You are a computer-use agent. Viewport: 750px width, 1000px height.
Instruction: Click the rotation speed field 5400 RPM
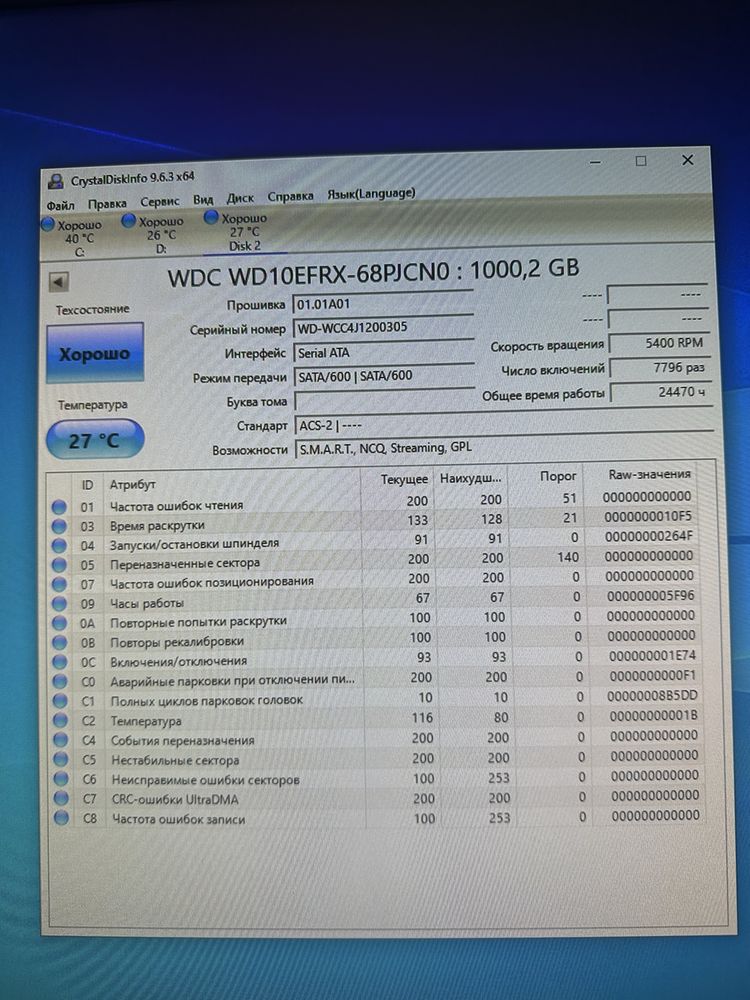(658, 343)
